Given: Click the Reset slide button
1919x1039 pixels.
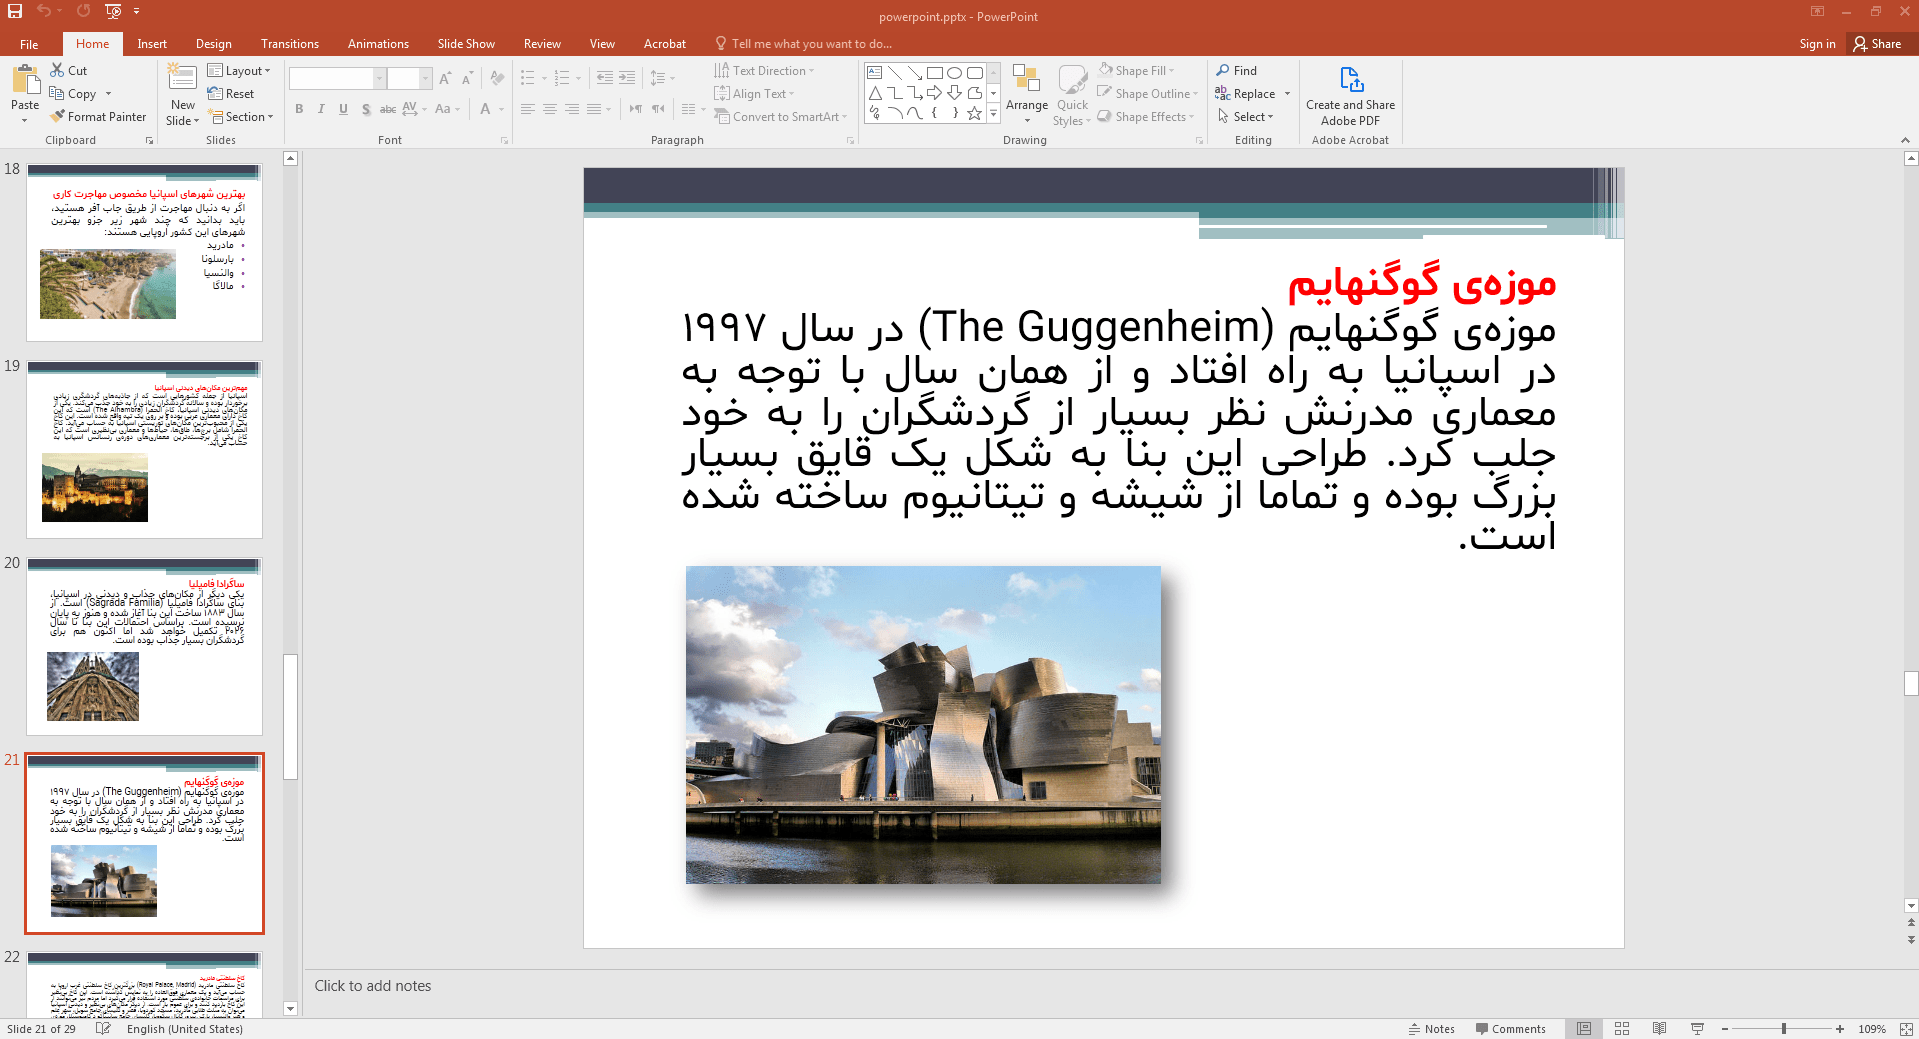Looking at the screenshot, I should pyautogui.click(x=231, y=94).
